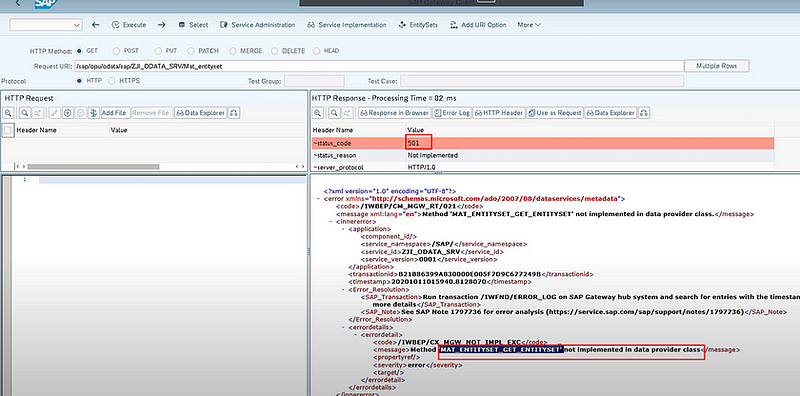
Task: Choose the HTTPS protocol option
Action: (x=112, y=81)
